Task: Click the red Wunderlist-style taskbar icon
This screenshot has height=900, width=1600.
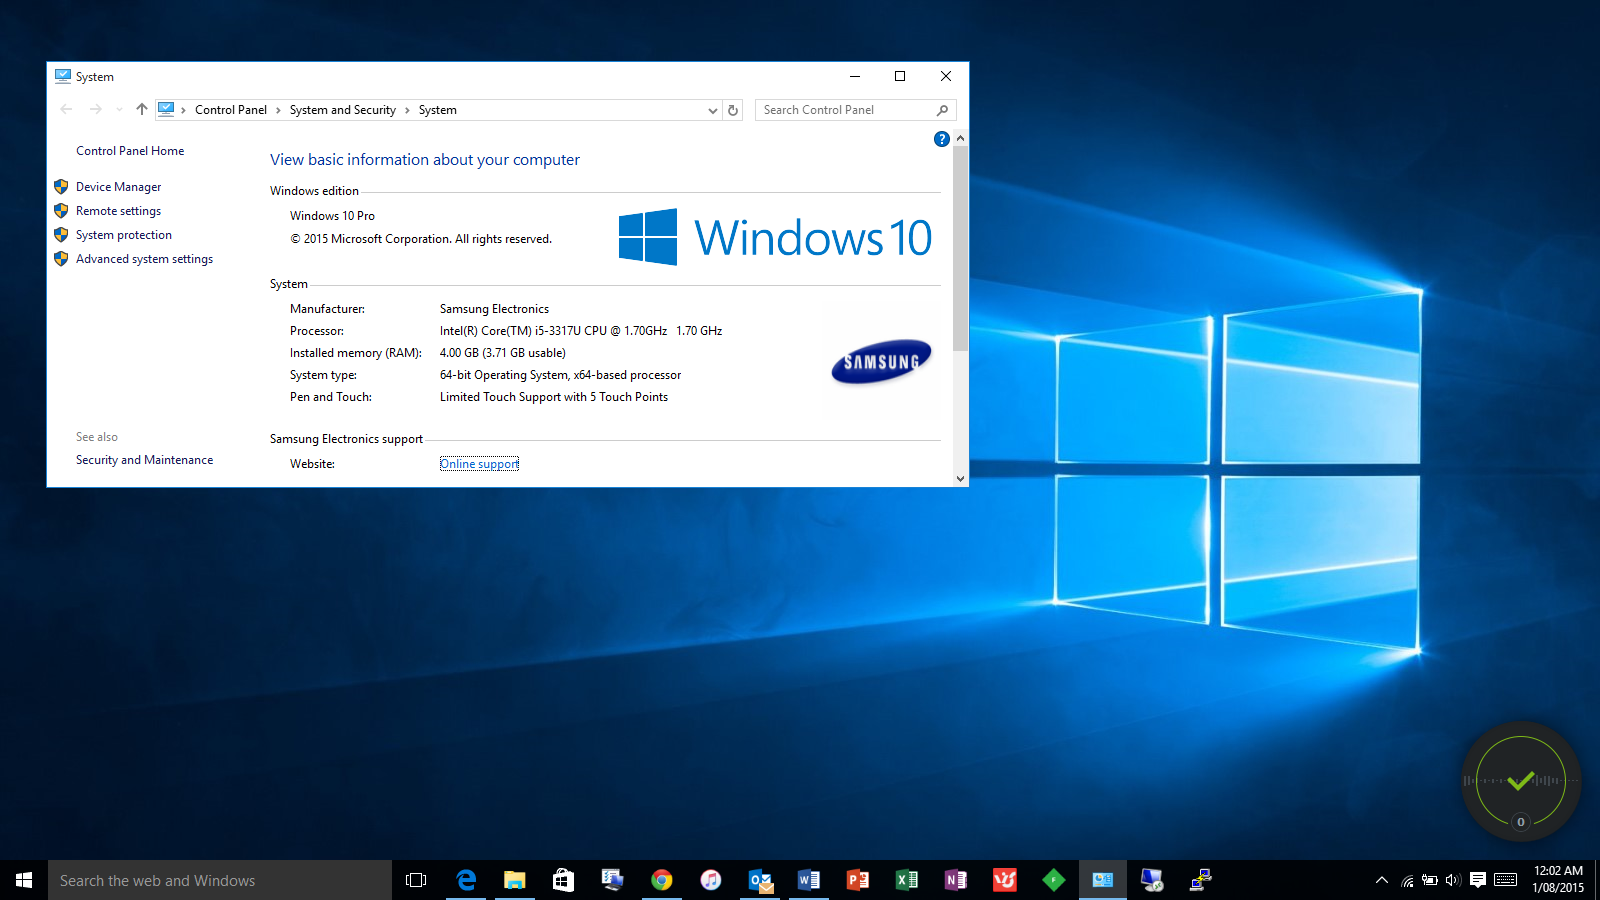Action: (1004, 880)
